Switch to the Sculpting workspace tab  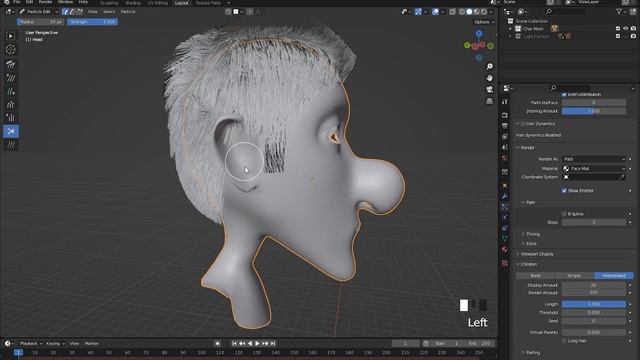[109, 3]
